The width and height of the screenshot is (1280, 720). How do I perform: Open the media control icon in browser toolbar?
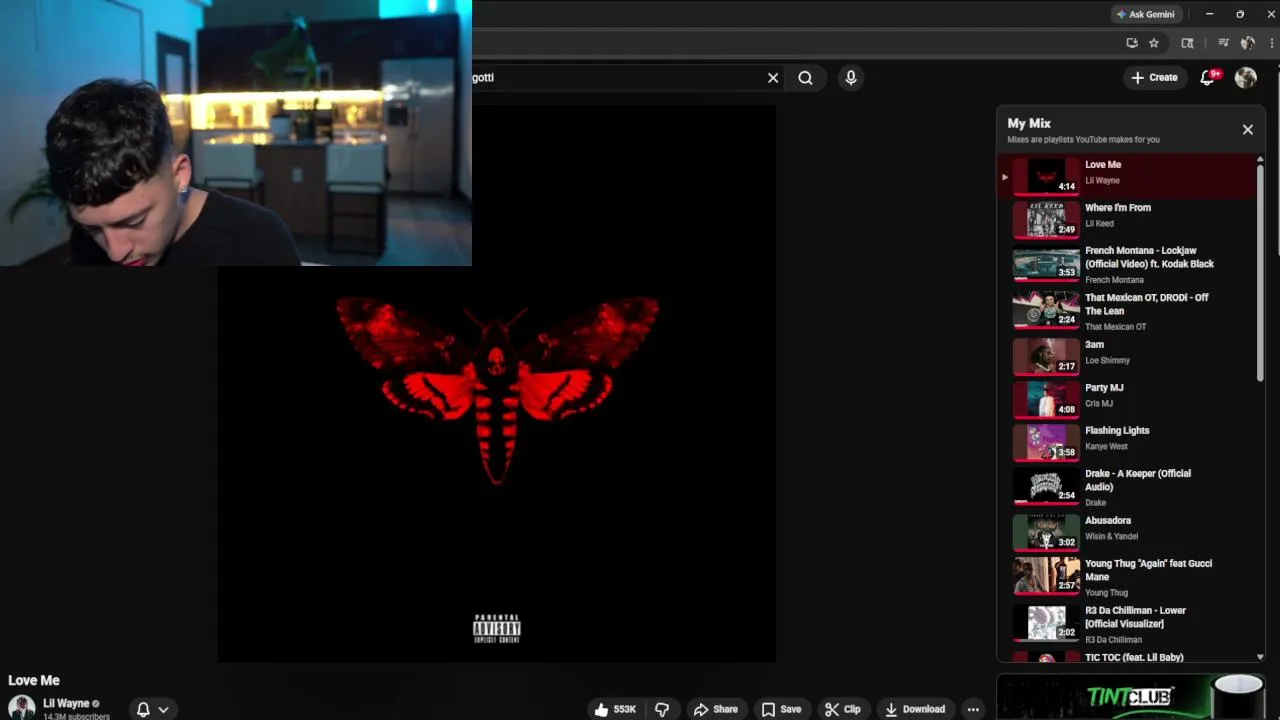coord(1224,43)
